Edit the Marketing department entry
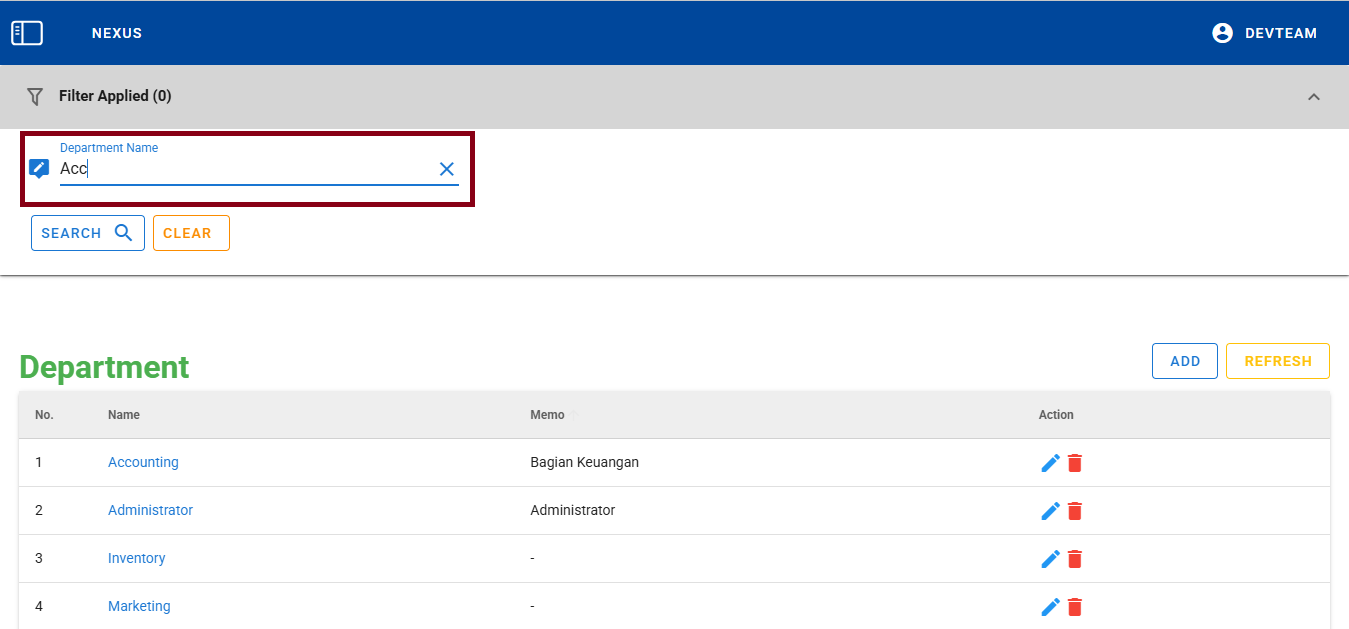This screenshot has width=1349, height=629. point(1050,607)
